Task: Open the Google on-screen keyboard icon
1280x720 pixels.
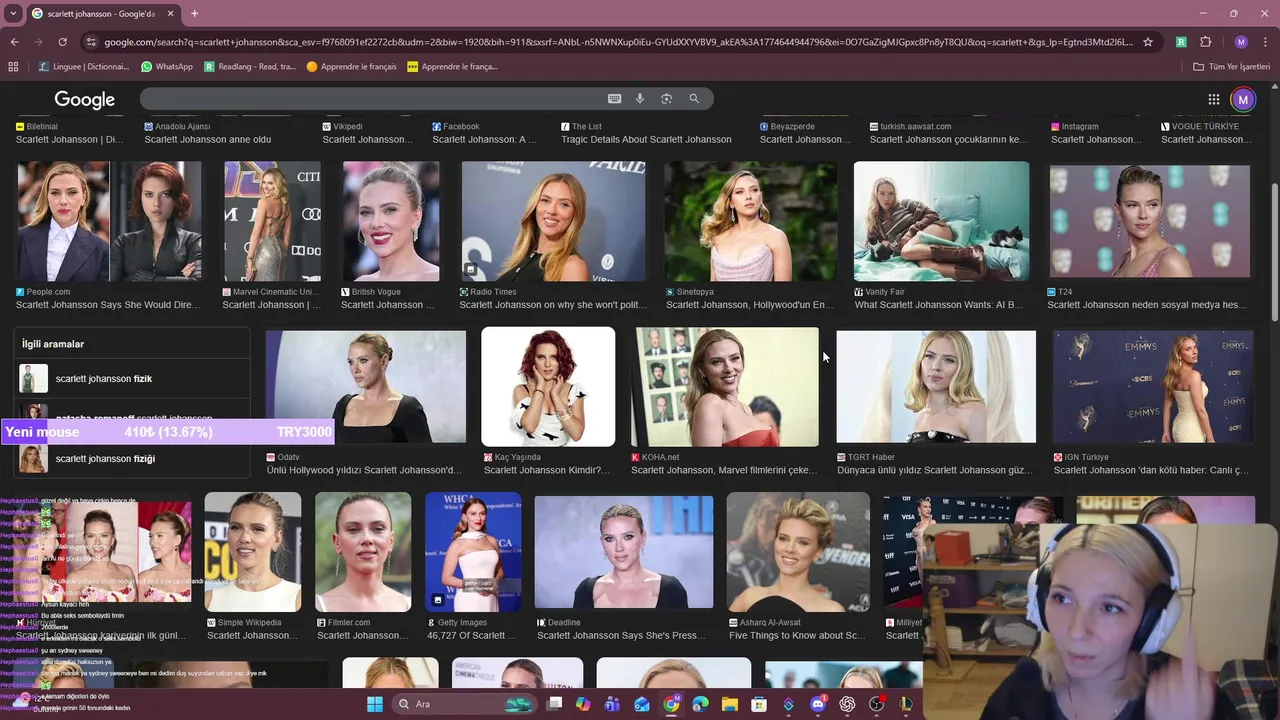Action: coord(615,98)
